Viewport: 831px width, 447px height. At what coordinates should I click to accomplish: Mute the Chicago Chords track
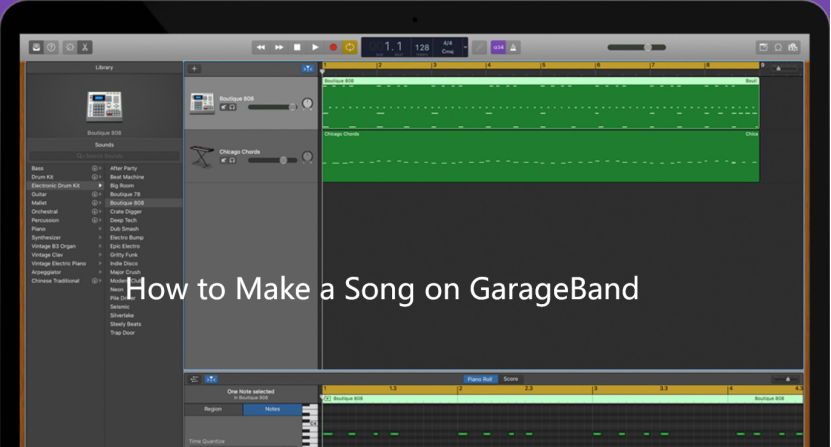tap(224, 160)
